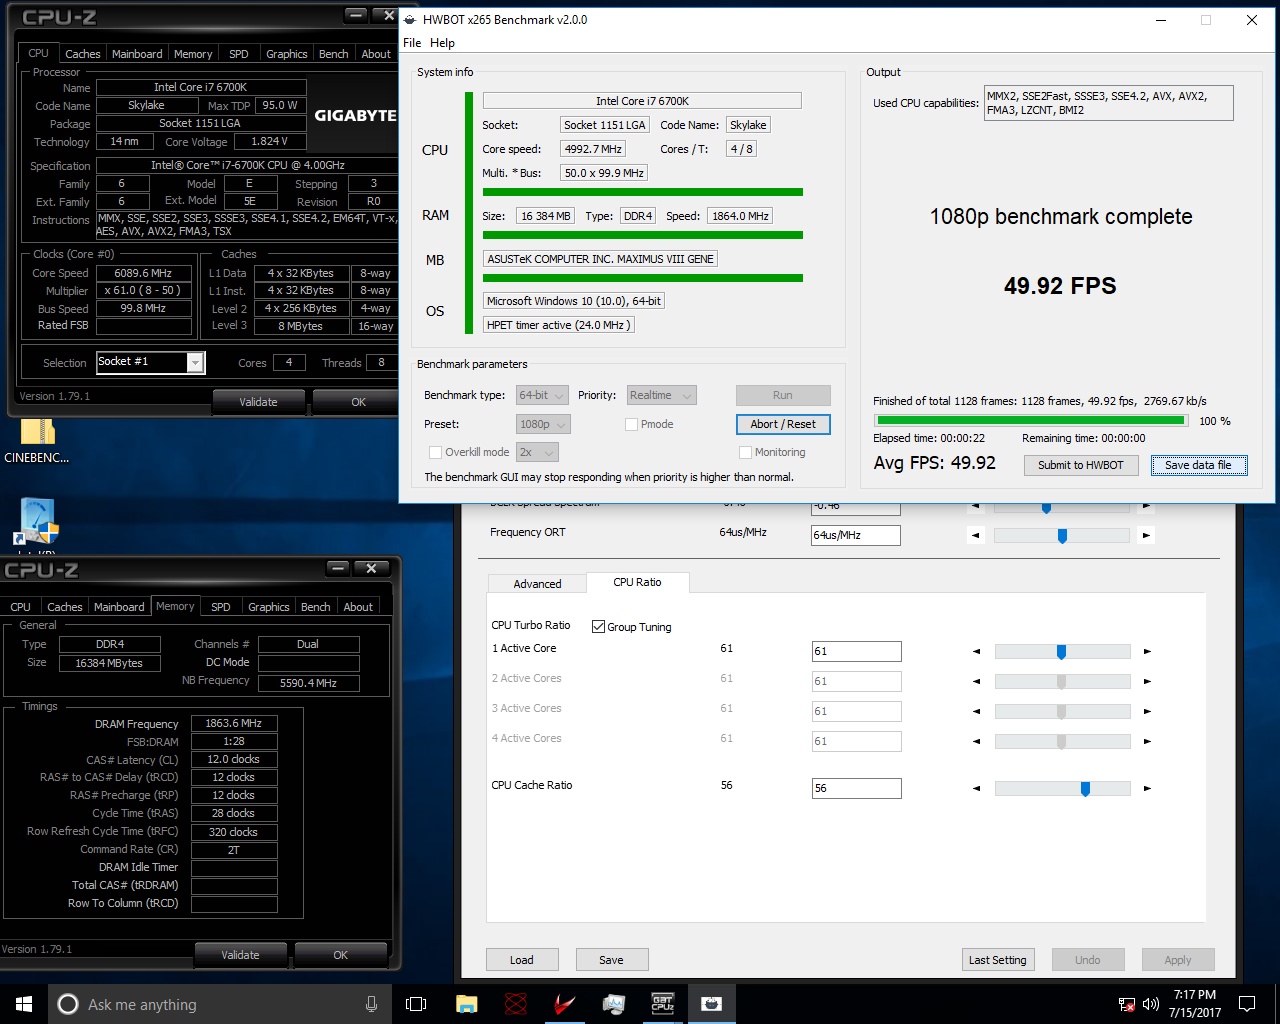Viewport: 1280px width, 1024px height.
Task: Click the Abort / Reset button
Action: (783, 424)
